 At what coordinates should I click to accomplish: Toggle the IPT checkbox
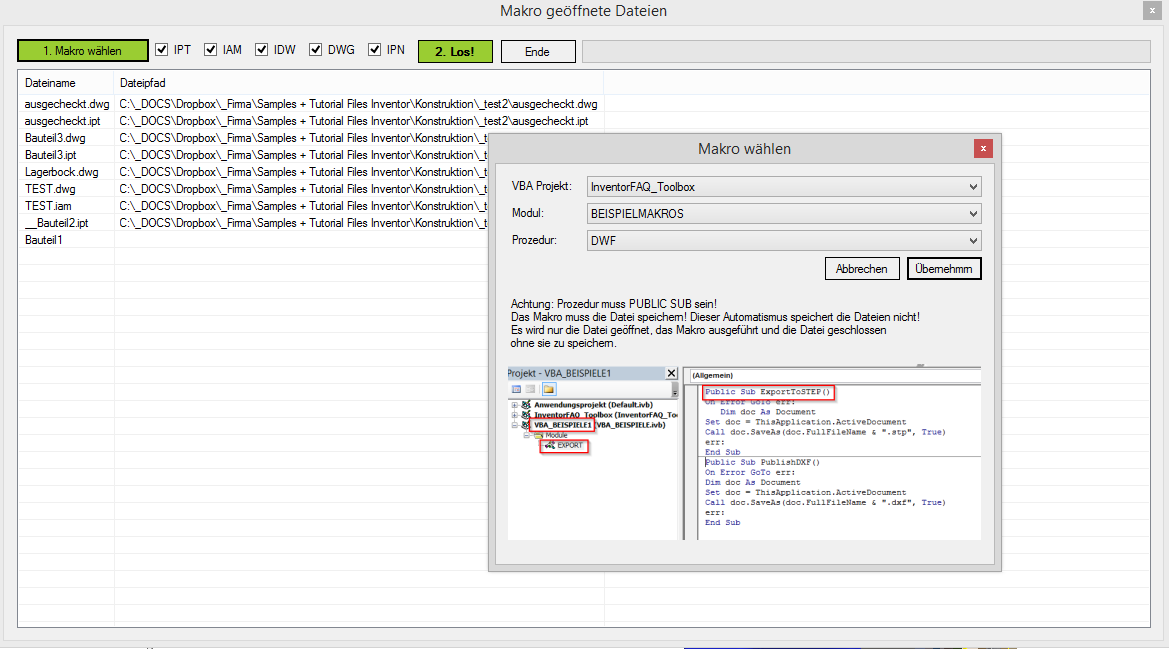click(162, 50)
